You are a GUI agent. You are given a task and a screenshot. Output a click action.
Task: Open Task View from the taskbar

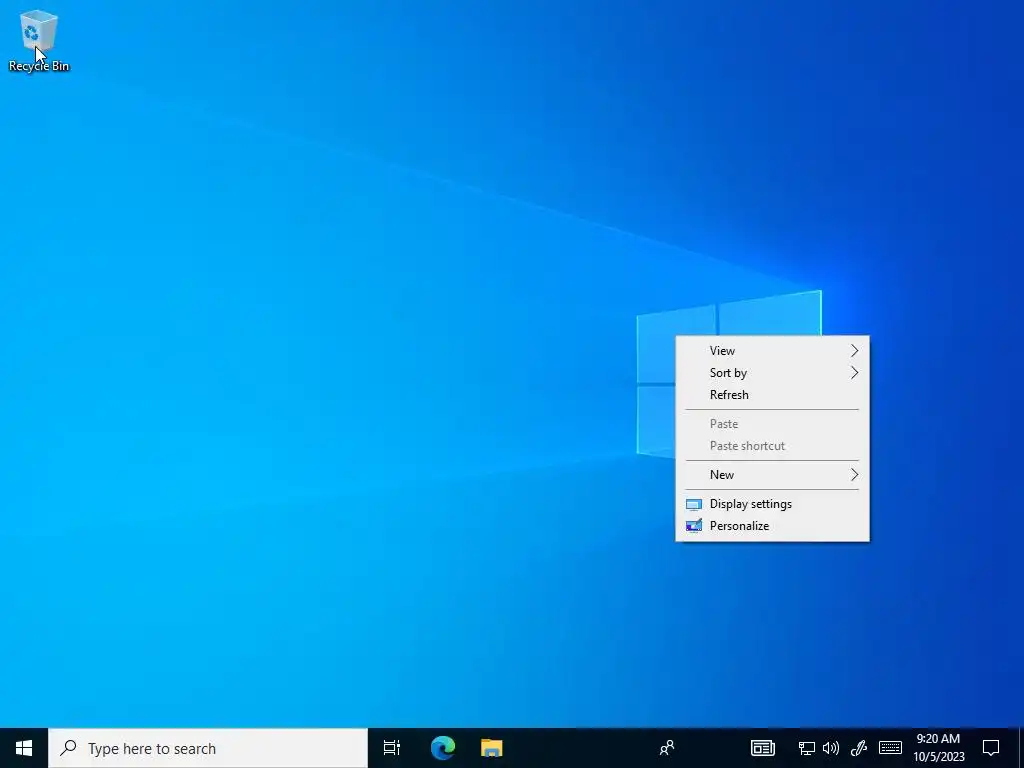392,748
